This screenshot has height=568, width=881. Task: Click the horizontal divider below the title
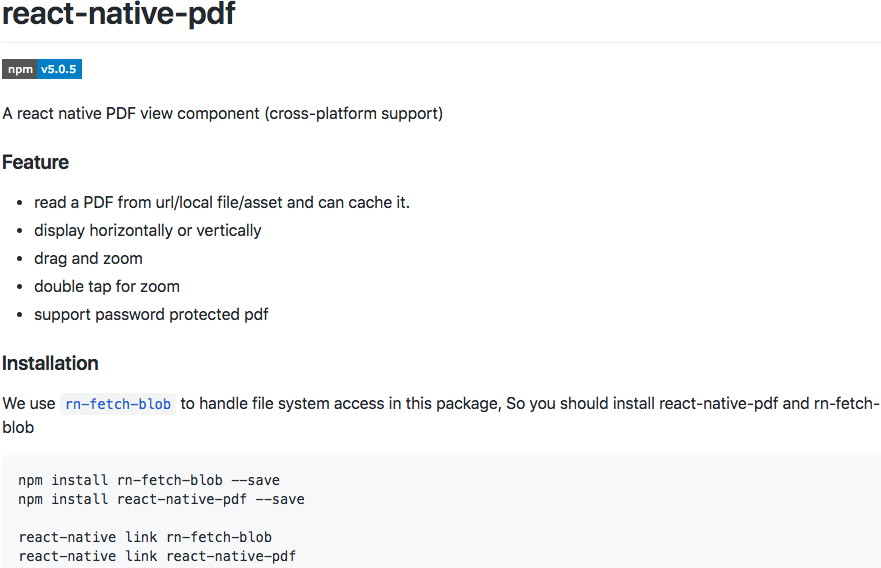pos(442,42)
